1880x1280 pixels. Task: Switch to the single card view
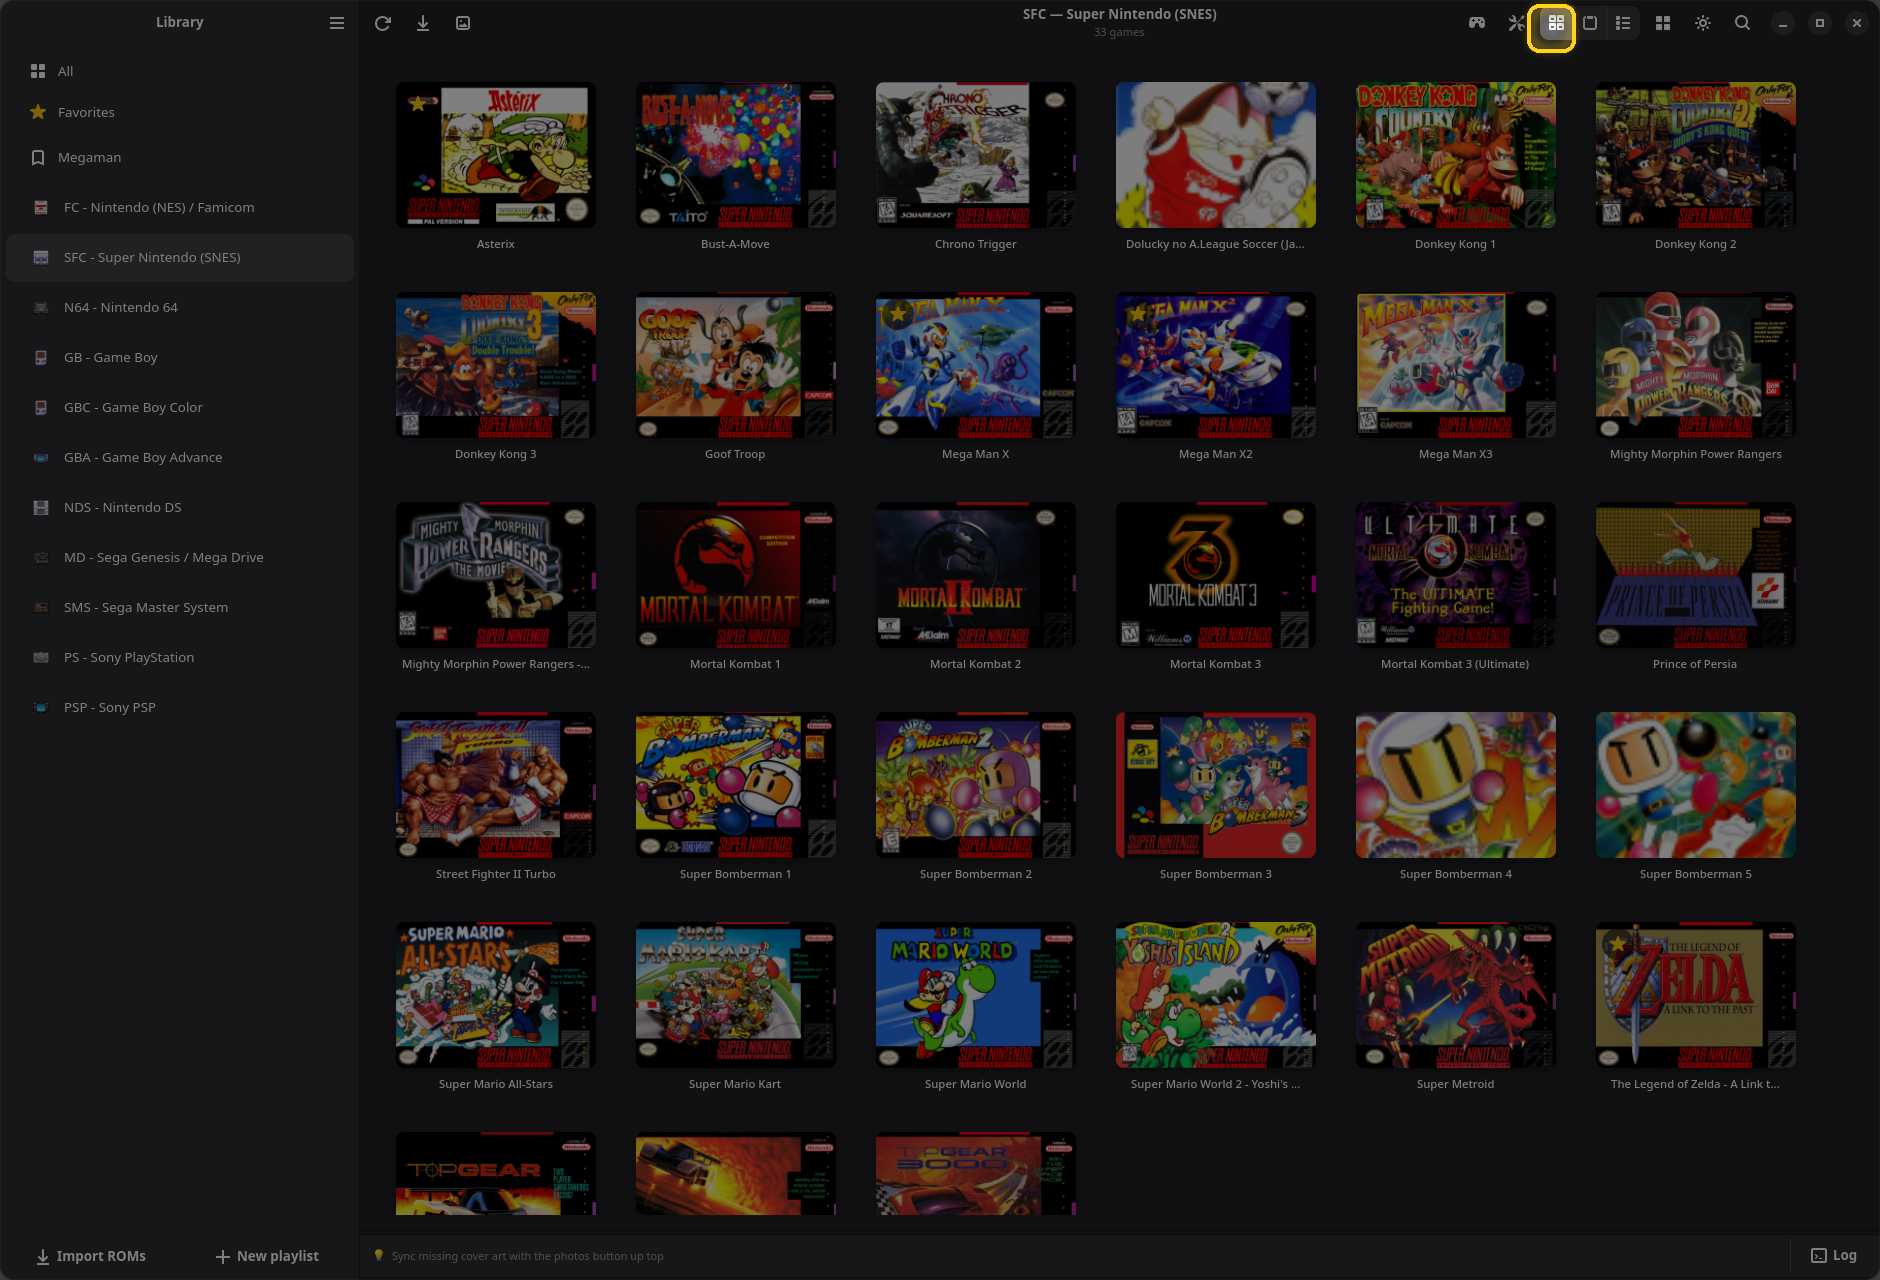click(x=1590, y=23)
